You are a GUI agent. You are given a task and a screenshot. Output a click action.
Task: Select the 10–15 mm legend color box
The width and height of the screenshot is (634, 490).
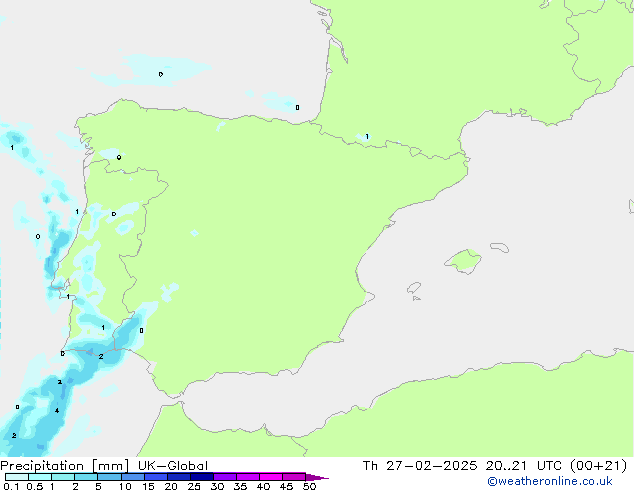[132, 477]
